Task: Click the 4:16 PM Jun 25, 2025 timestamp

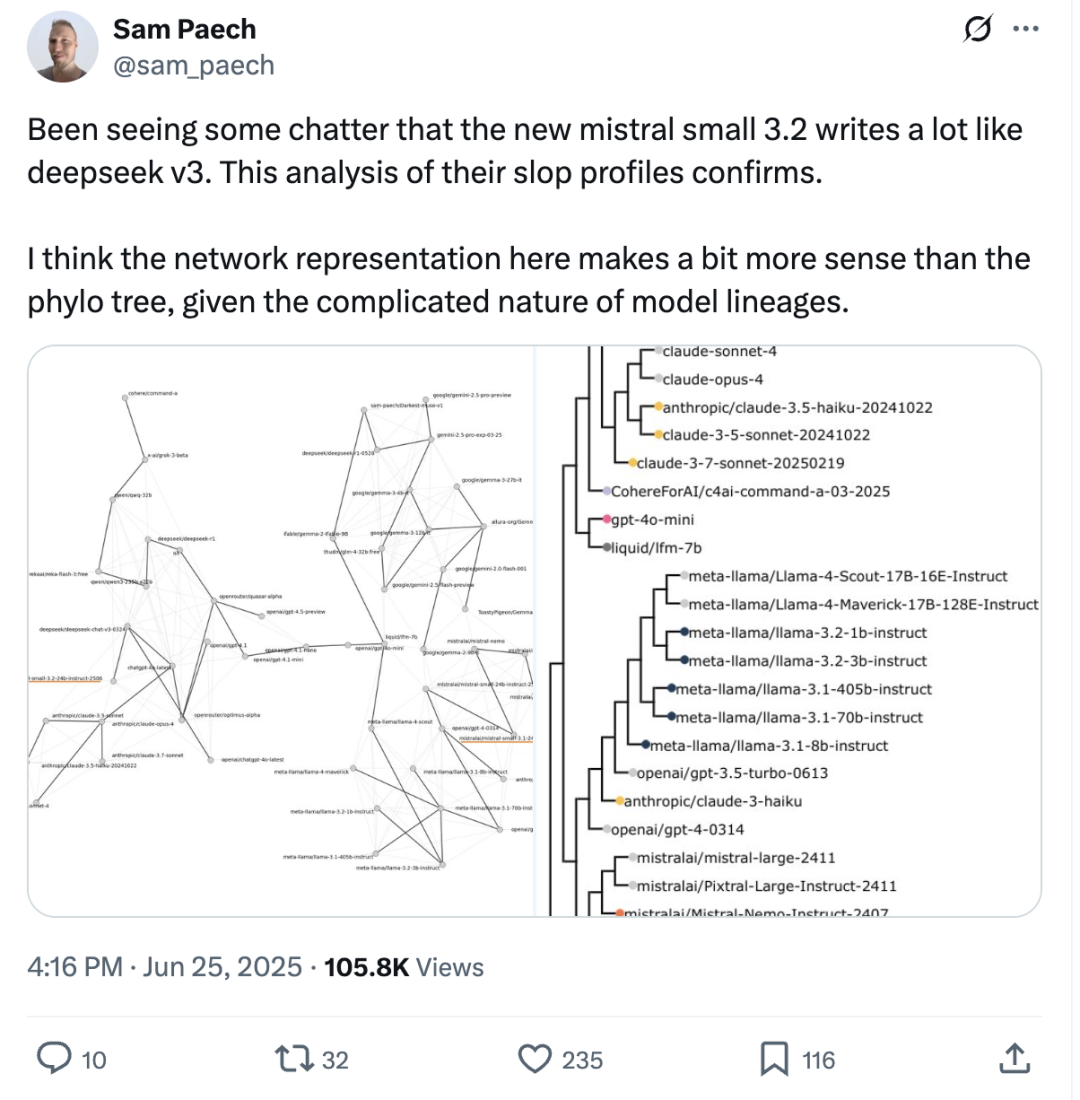Action: [x=164, y=967]
